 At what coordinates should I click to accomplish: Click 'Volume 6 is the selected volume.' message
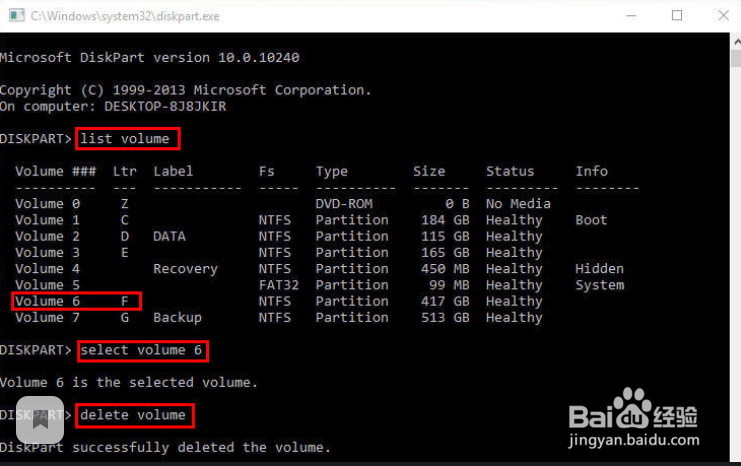(129, 382)
